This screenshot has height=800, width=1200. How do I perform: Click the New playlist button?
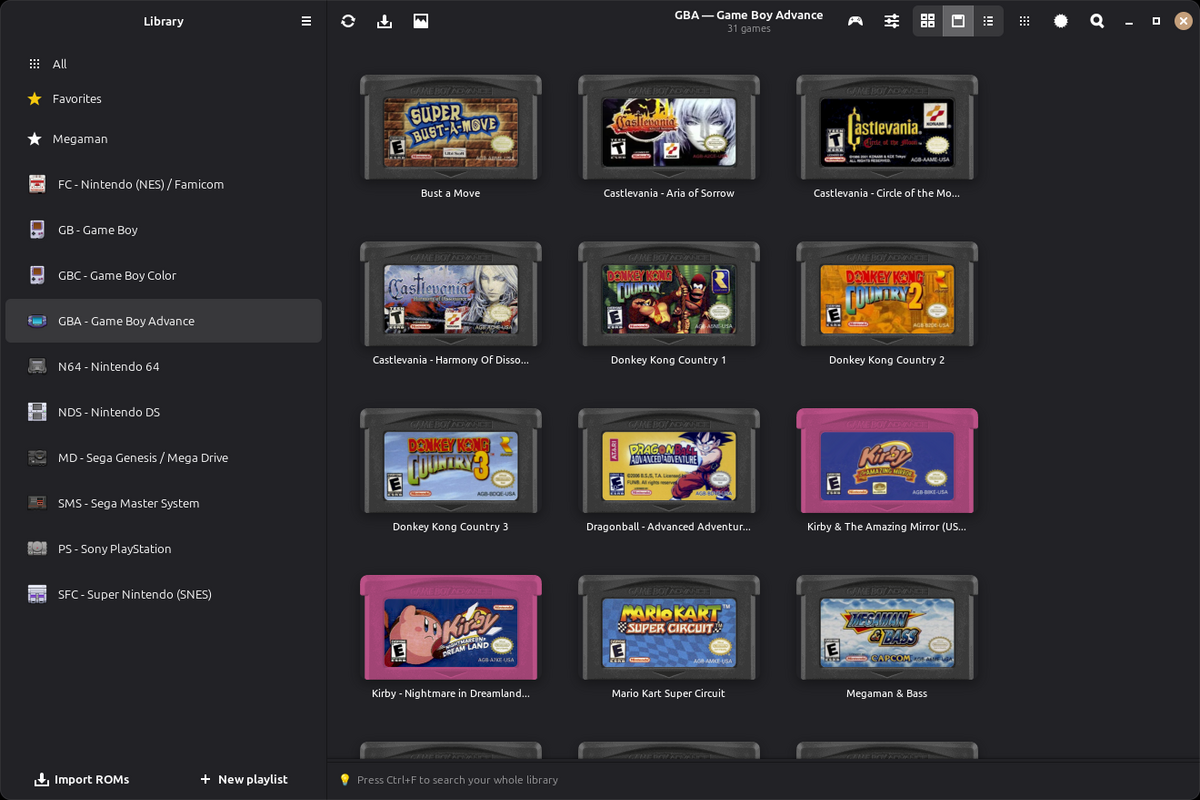(x=243, y=779)
